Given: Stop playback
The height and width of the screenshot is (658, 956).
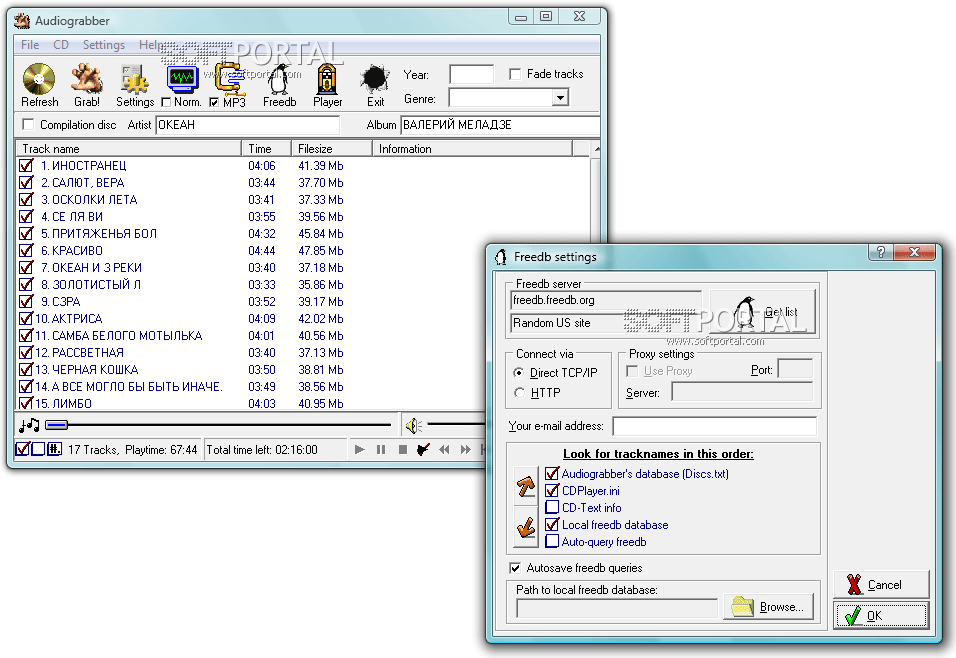Looking at the screenshot, I should pyautogui.click(x=402, y=449).
